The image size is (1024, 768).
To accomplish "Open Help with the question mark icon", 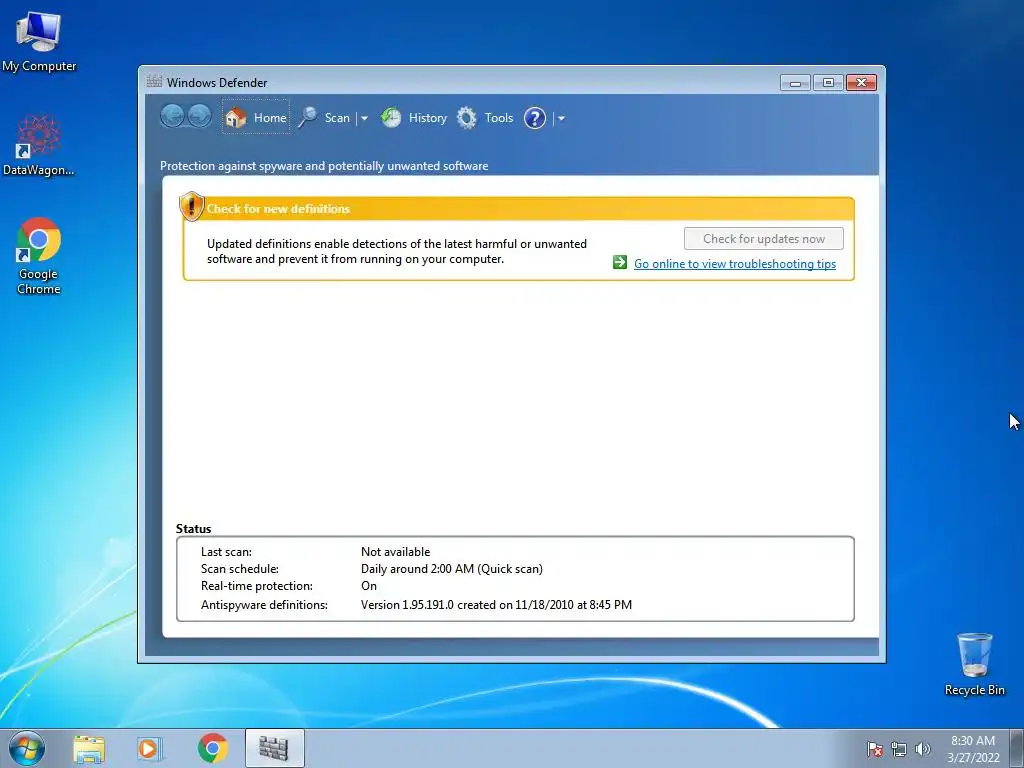I will (x=535, y=118).
